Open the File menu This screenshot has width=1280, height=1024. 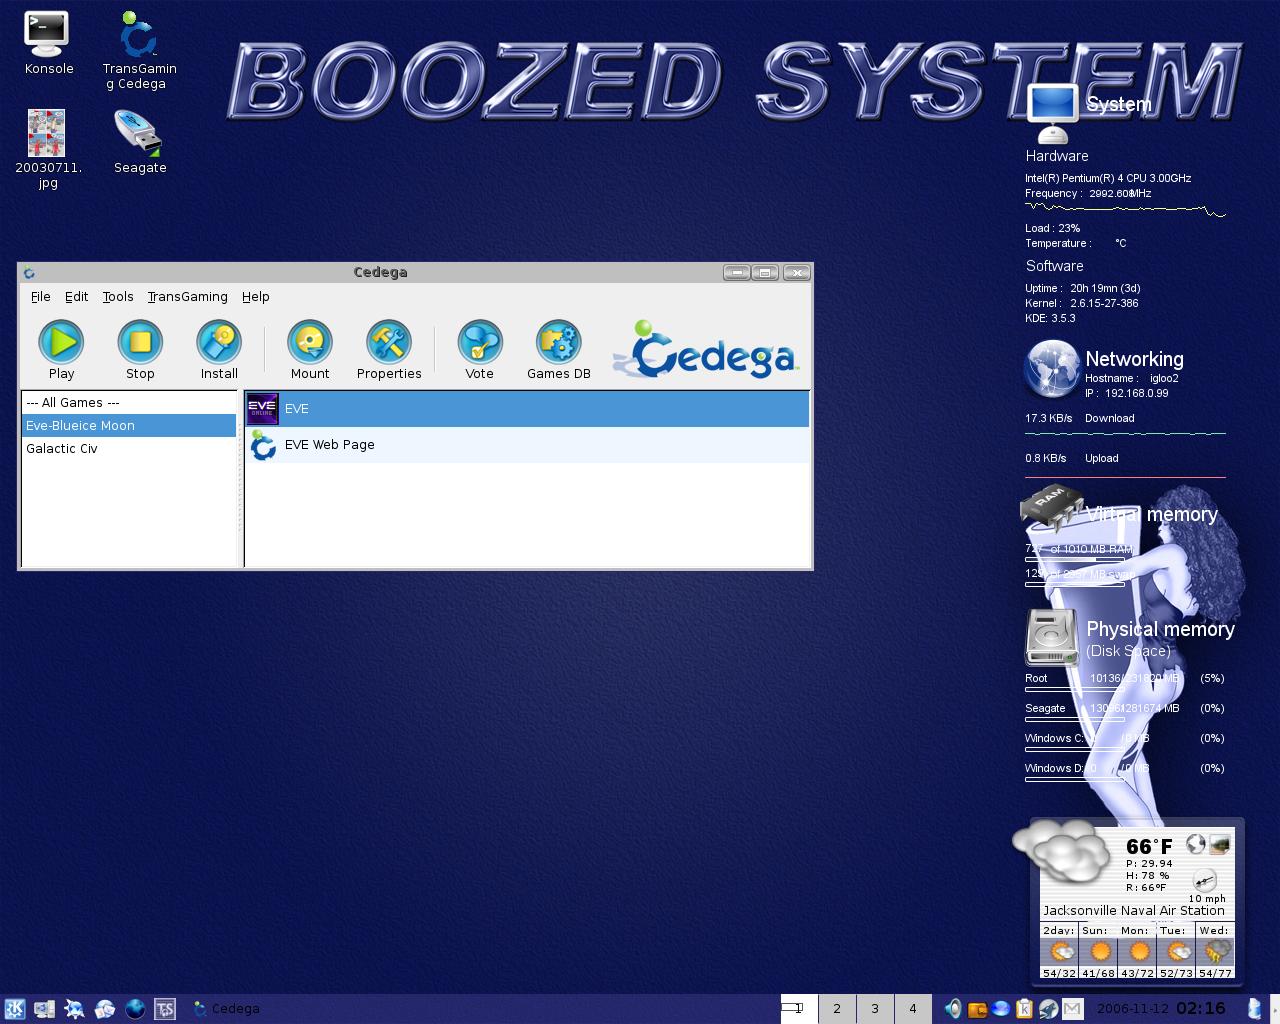41,297
